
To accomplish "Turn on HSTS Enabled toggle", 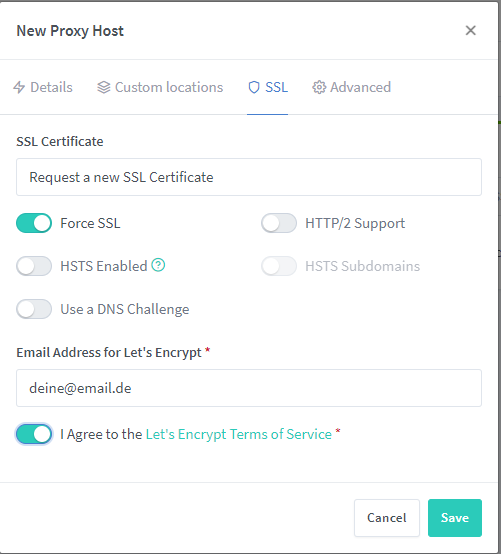I will tap(34, 266).
